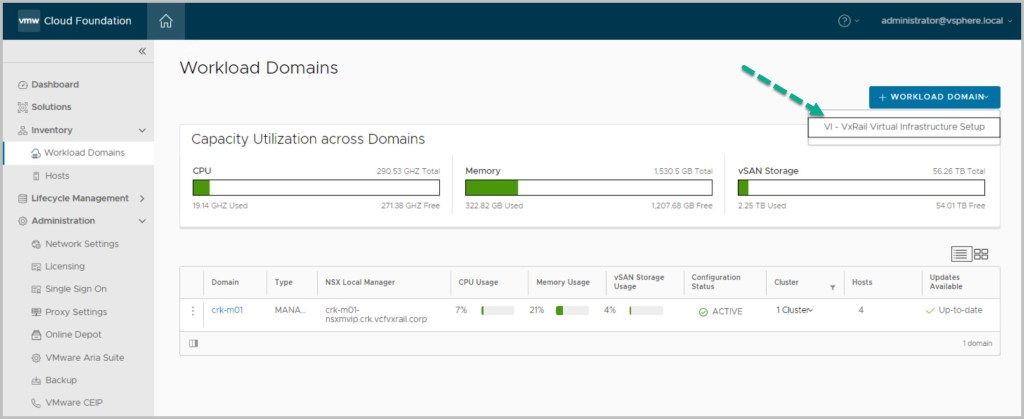Open the crk-m01 domain link

click(x=227, y=310)
